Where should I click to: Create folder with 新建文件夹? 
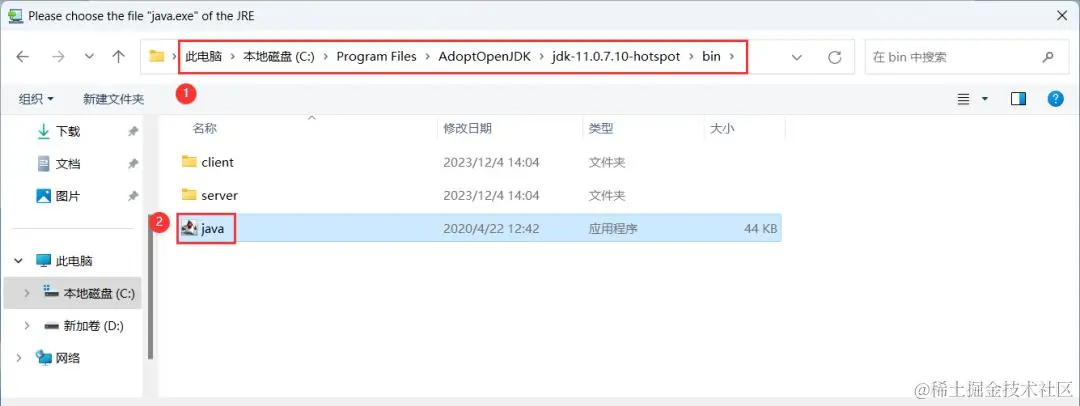[114, 99]
